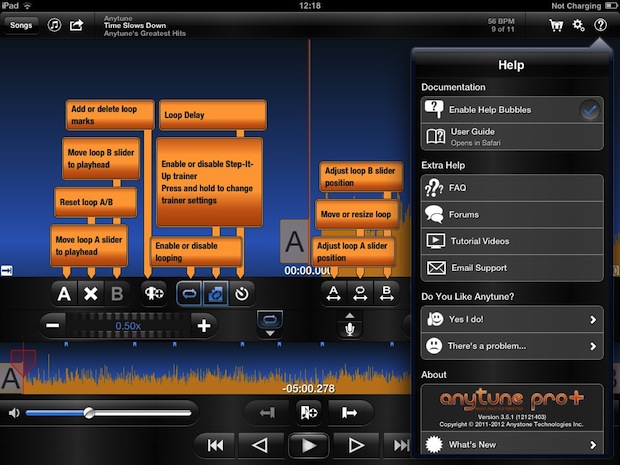Add or delete loop marks icon
Viewport: 620px width, 465px height.
click(154, 294)
